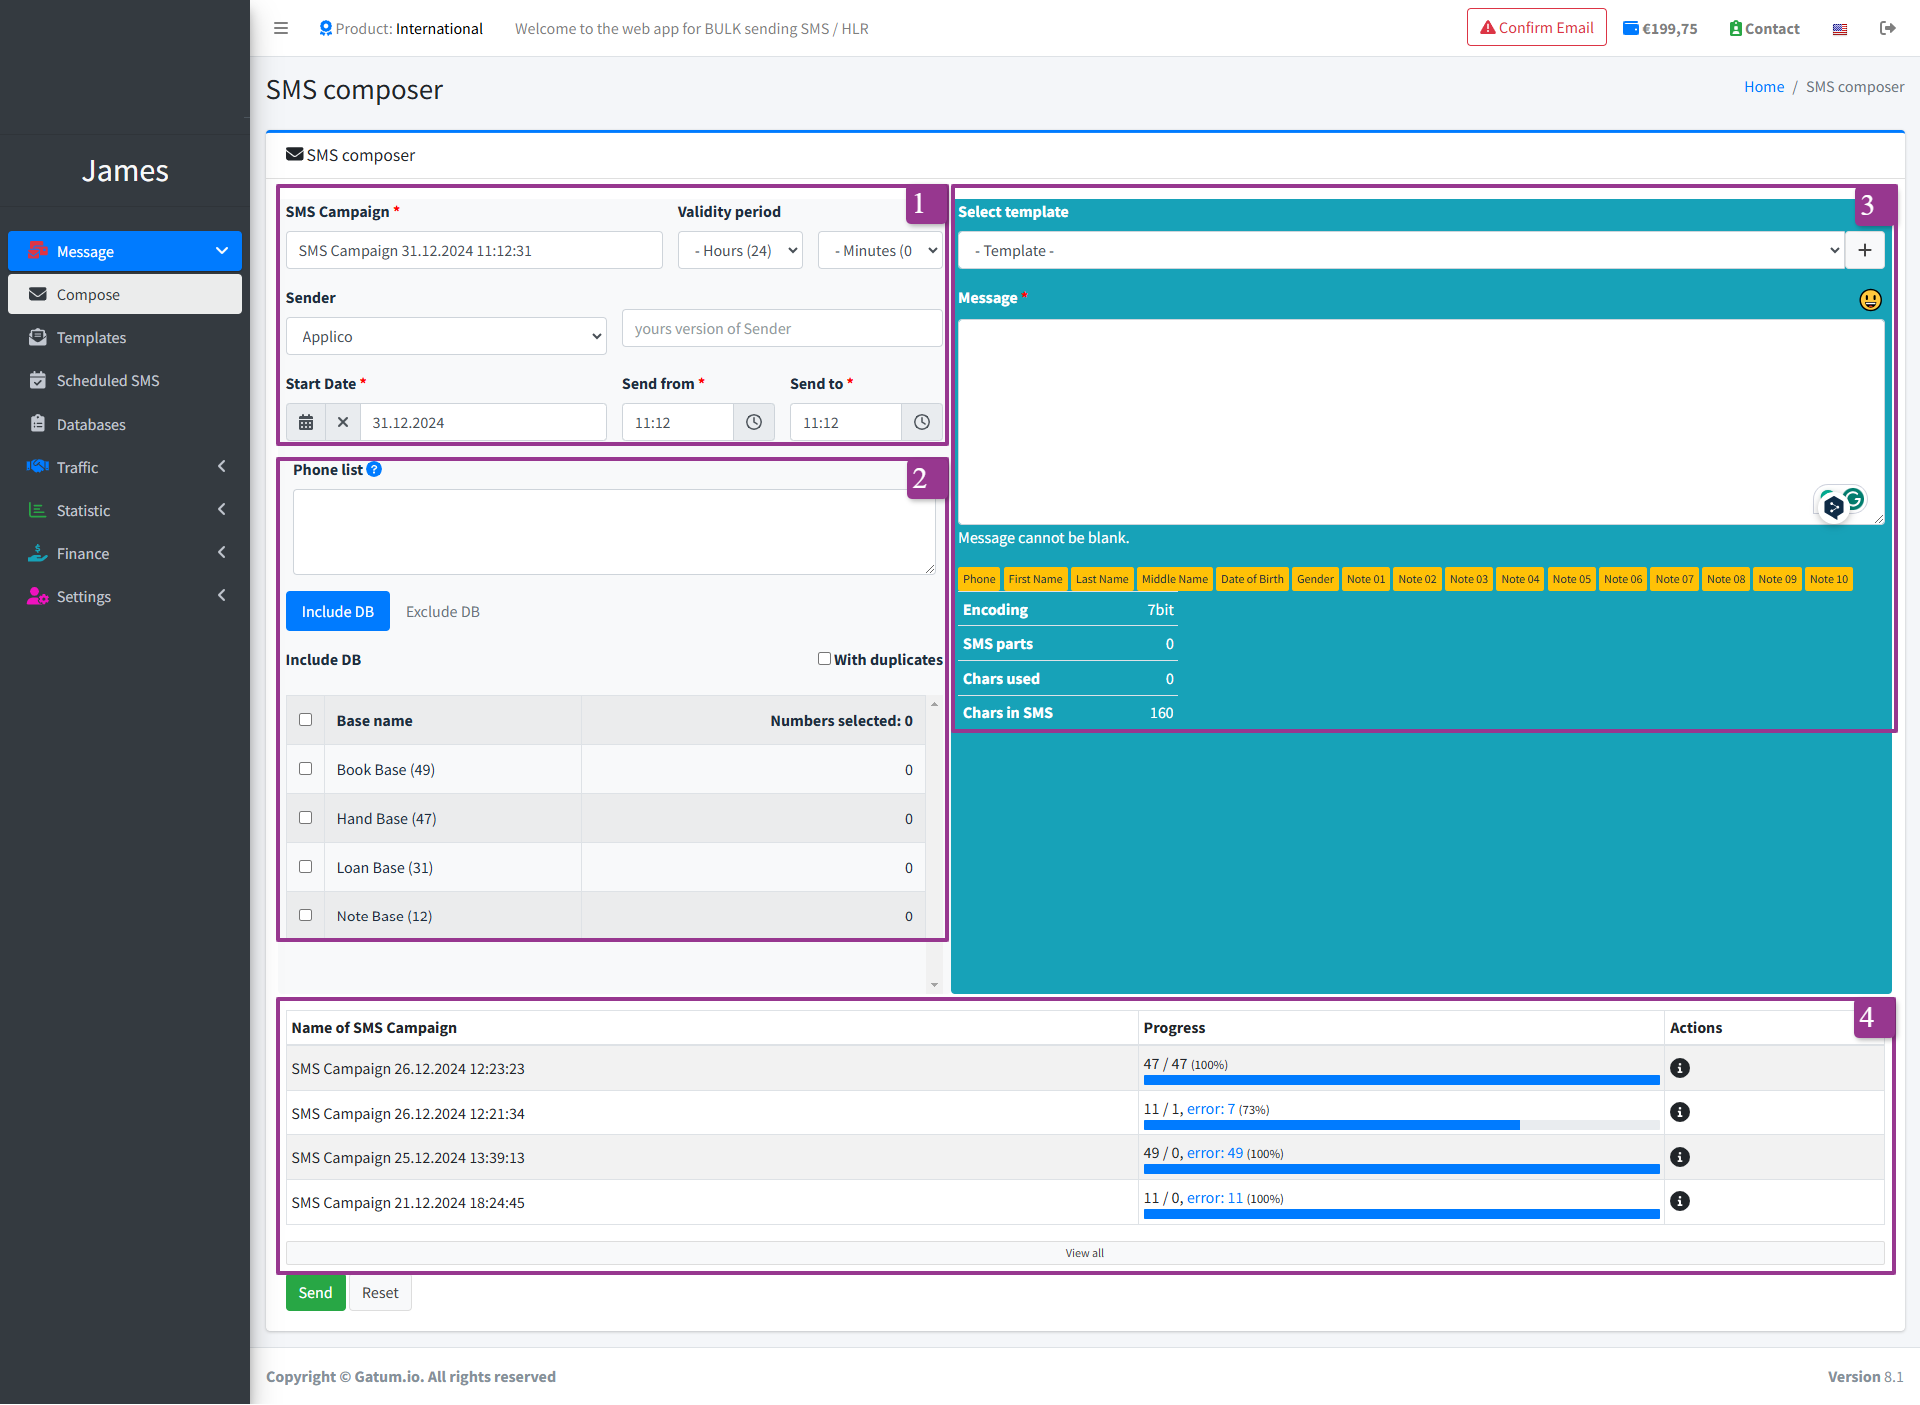
Task: Click the hamburger menu icon
Action: point(281,28)
